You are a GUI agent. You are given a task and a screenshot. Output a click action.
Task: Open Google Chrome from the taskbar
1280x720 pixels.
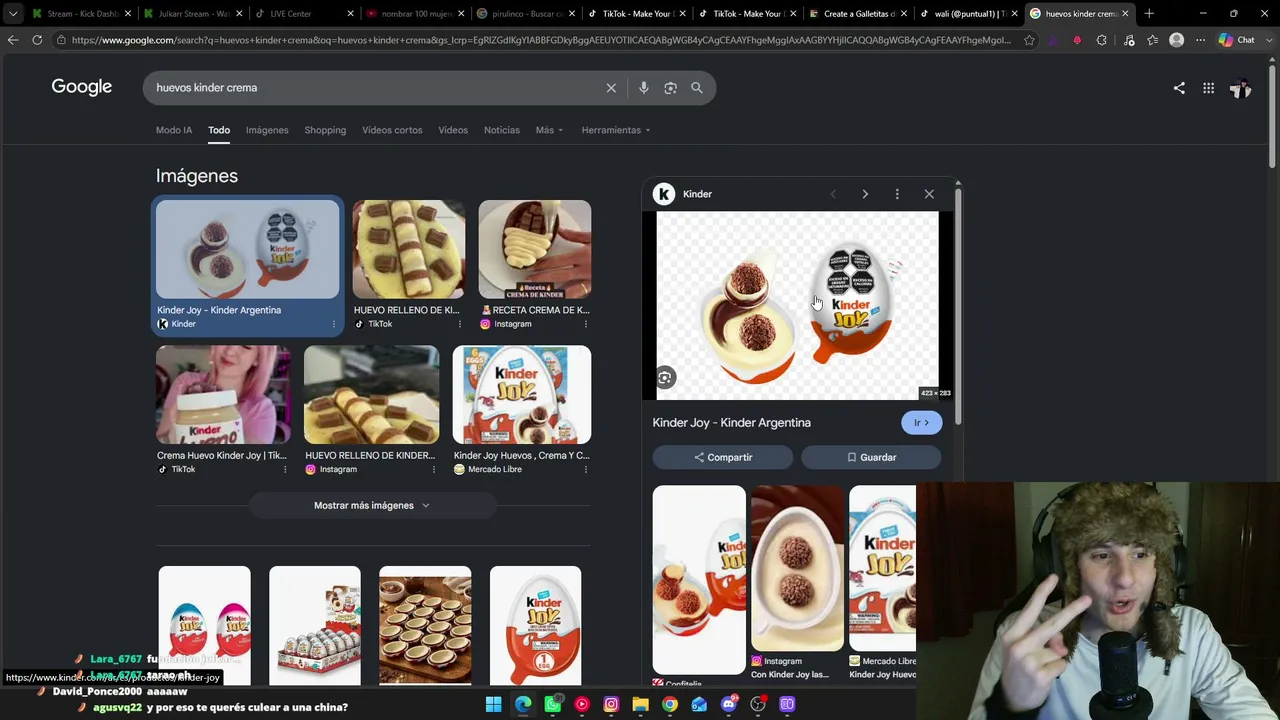tap(670, 705)
